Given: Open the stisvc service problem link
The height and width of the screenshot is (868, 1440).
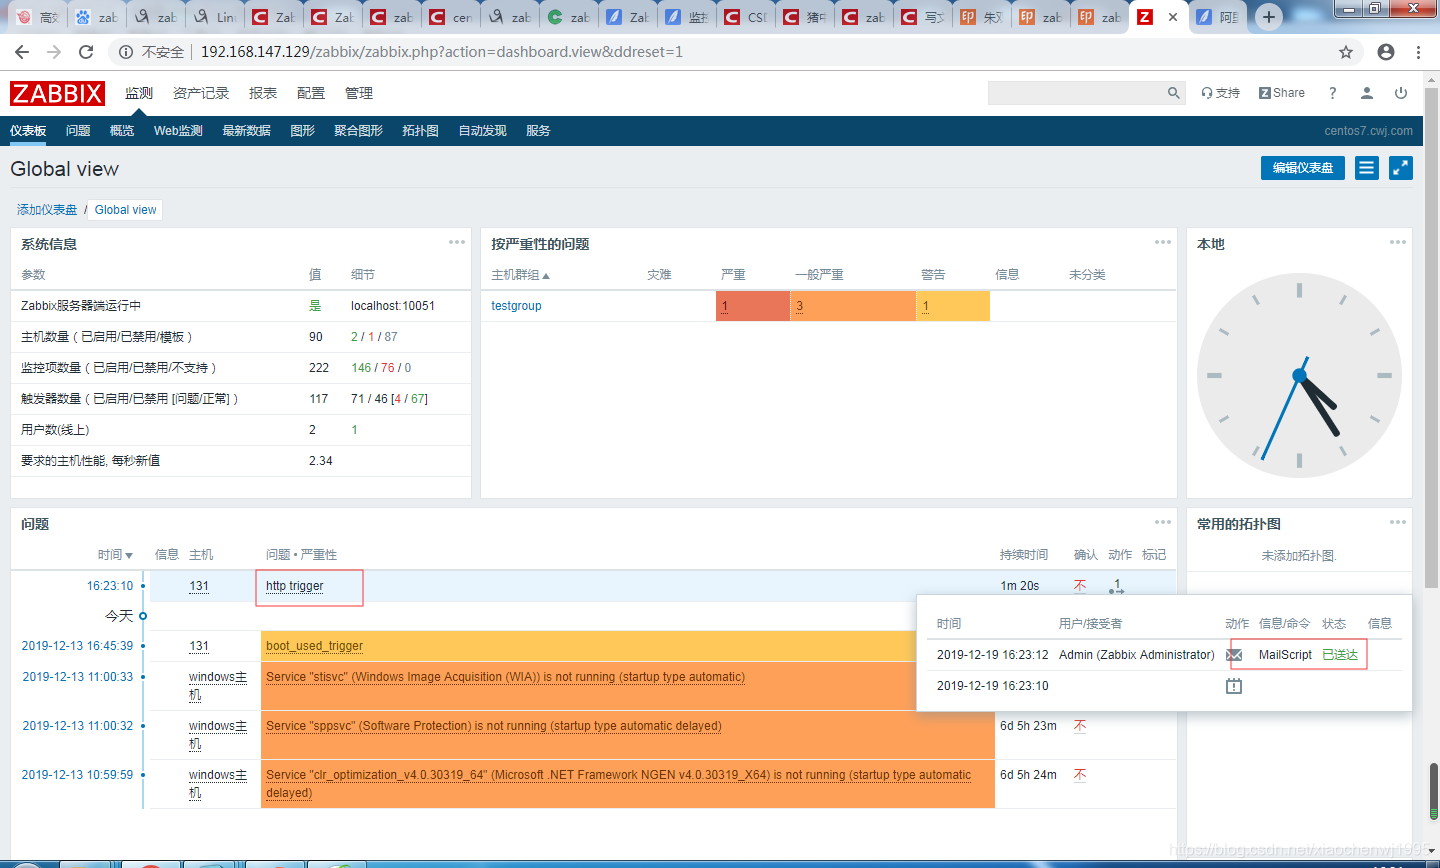Looking at the screenshot, I should click(x=505, y=677).
